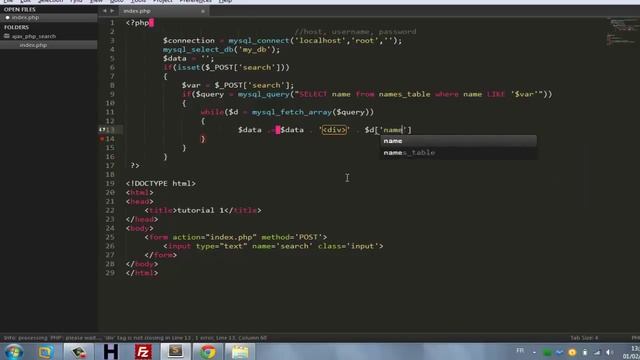The image size is (640, 360).
Task: Open the Selection menu
Action: (x=51, y=1)
